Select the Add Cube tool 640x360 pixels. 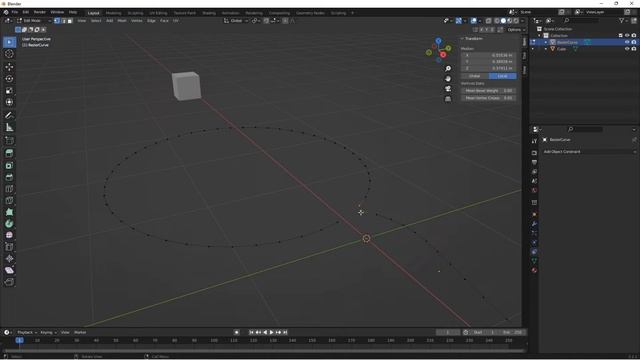tap(9, 140)
